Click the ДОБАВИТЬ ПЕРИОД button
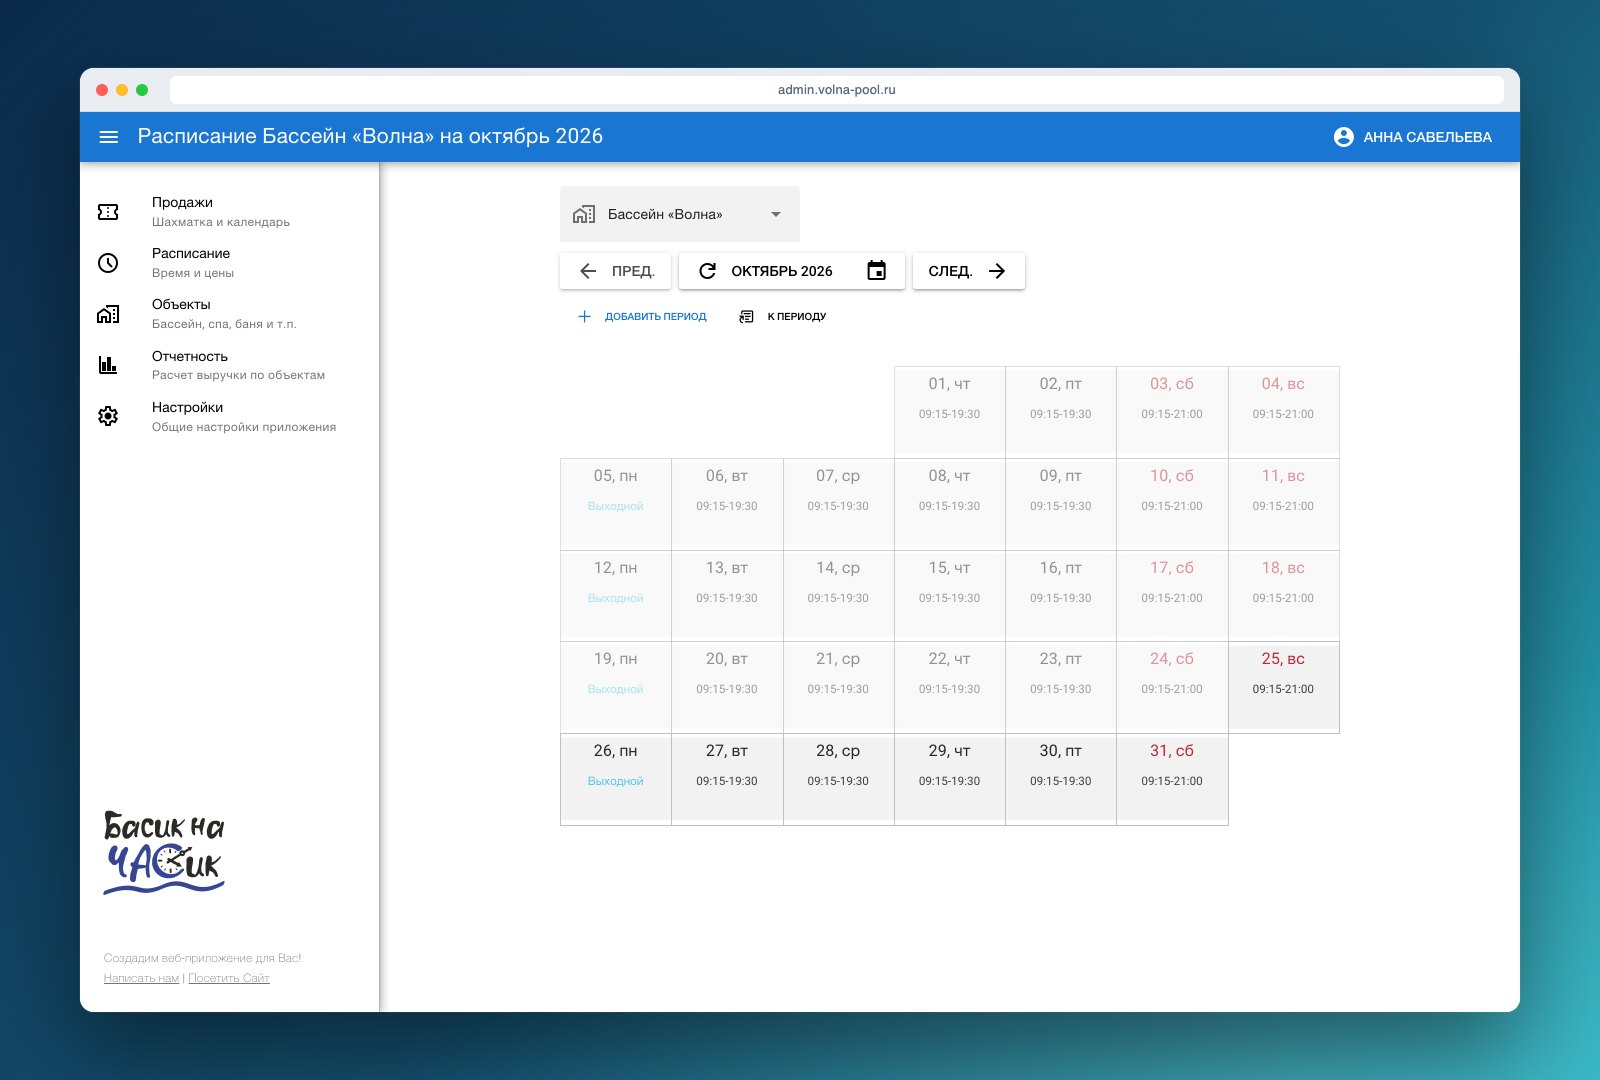Viewport: 1600px width, 1080px height. coord(642,316)
